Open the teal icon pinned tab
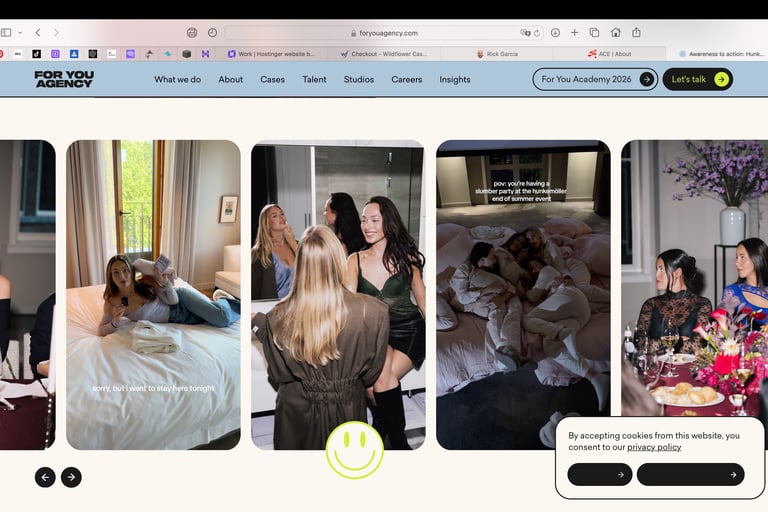The width and height of the screenshot is (768, 512). [168, 54]
